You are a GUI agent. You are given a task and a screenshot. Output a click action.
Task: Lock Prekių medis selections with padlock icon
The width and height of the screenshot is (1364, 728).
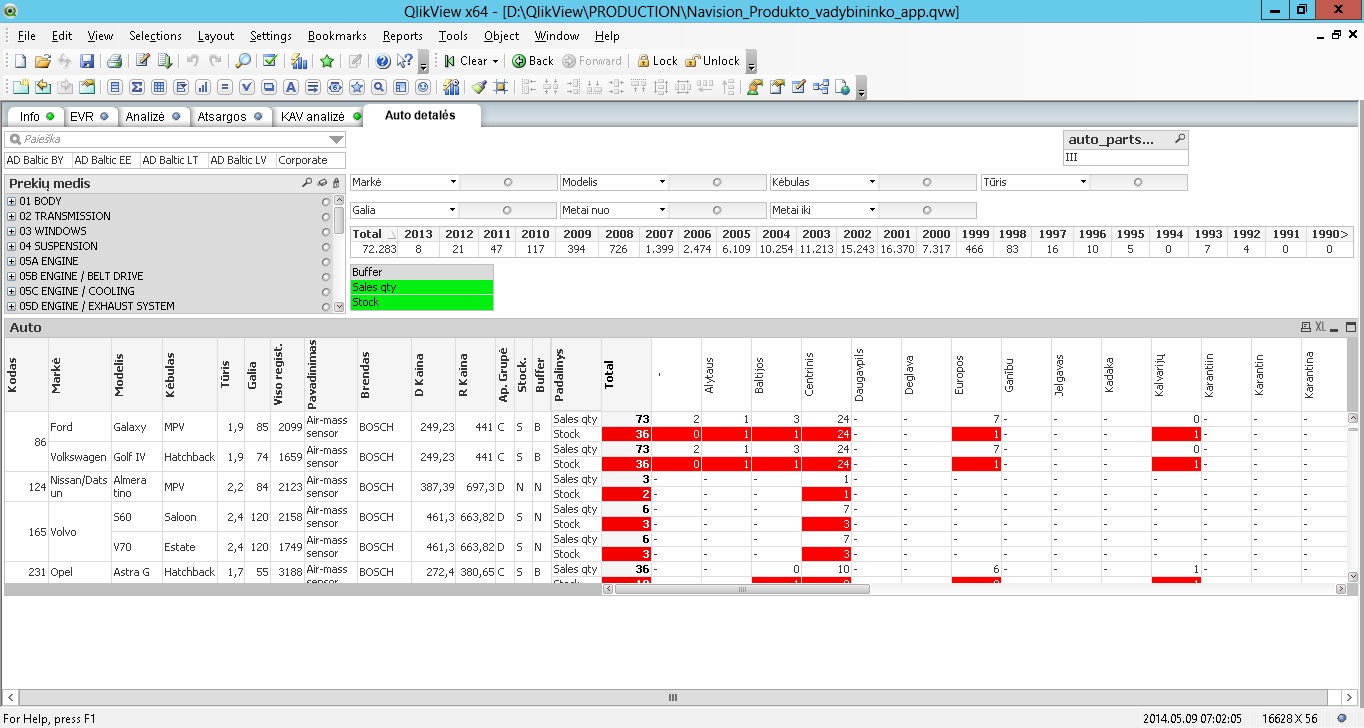coord(336,183)
